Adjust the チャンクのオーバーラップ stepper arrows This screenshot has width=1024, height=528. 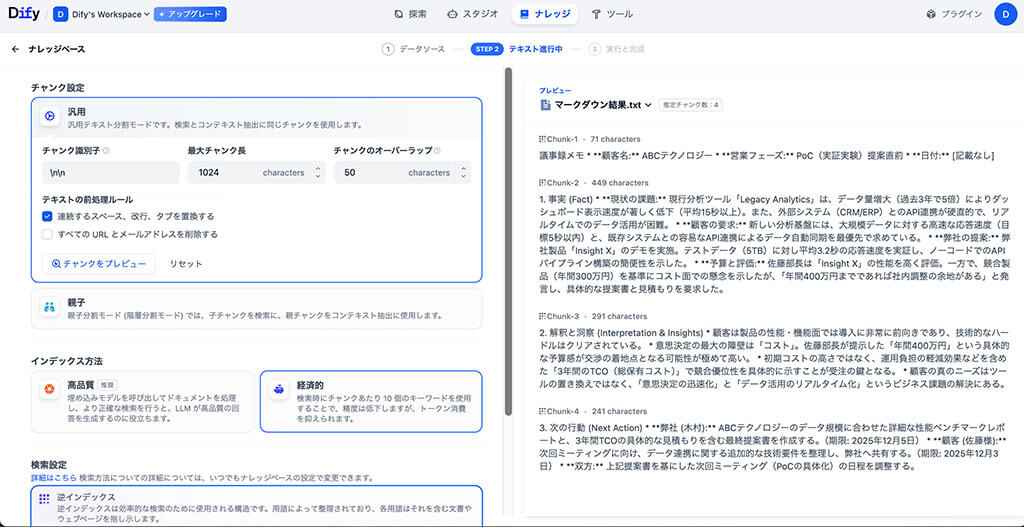(463, 173)
